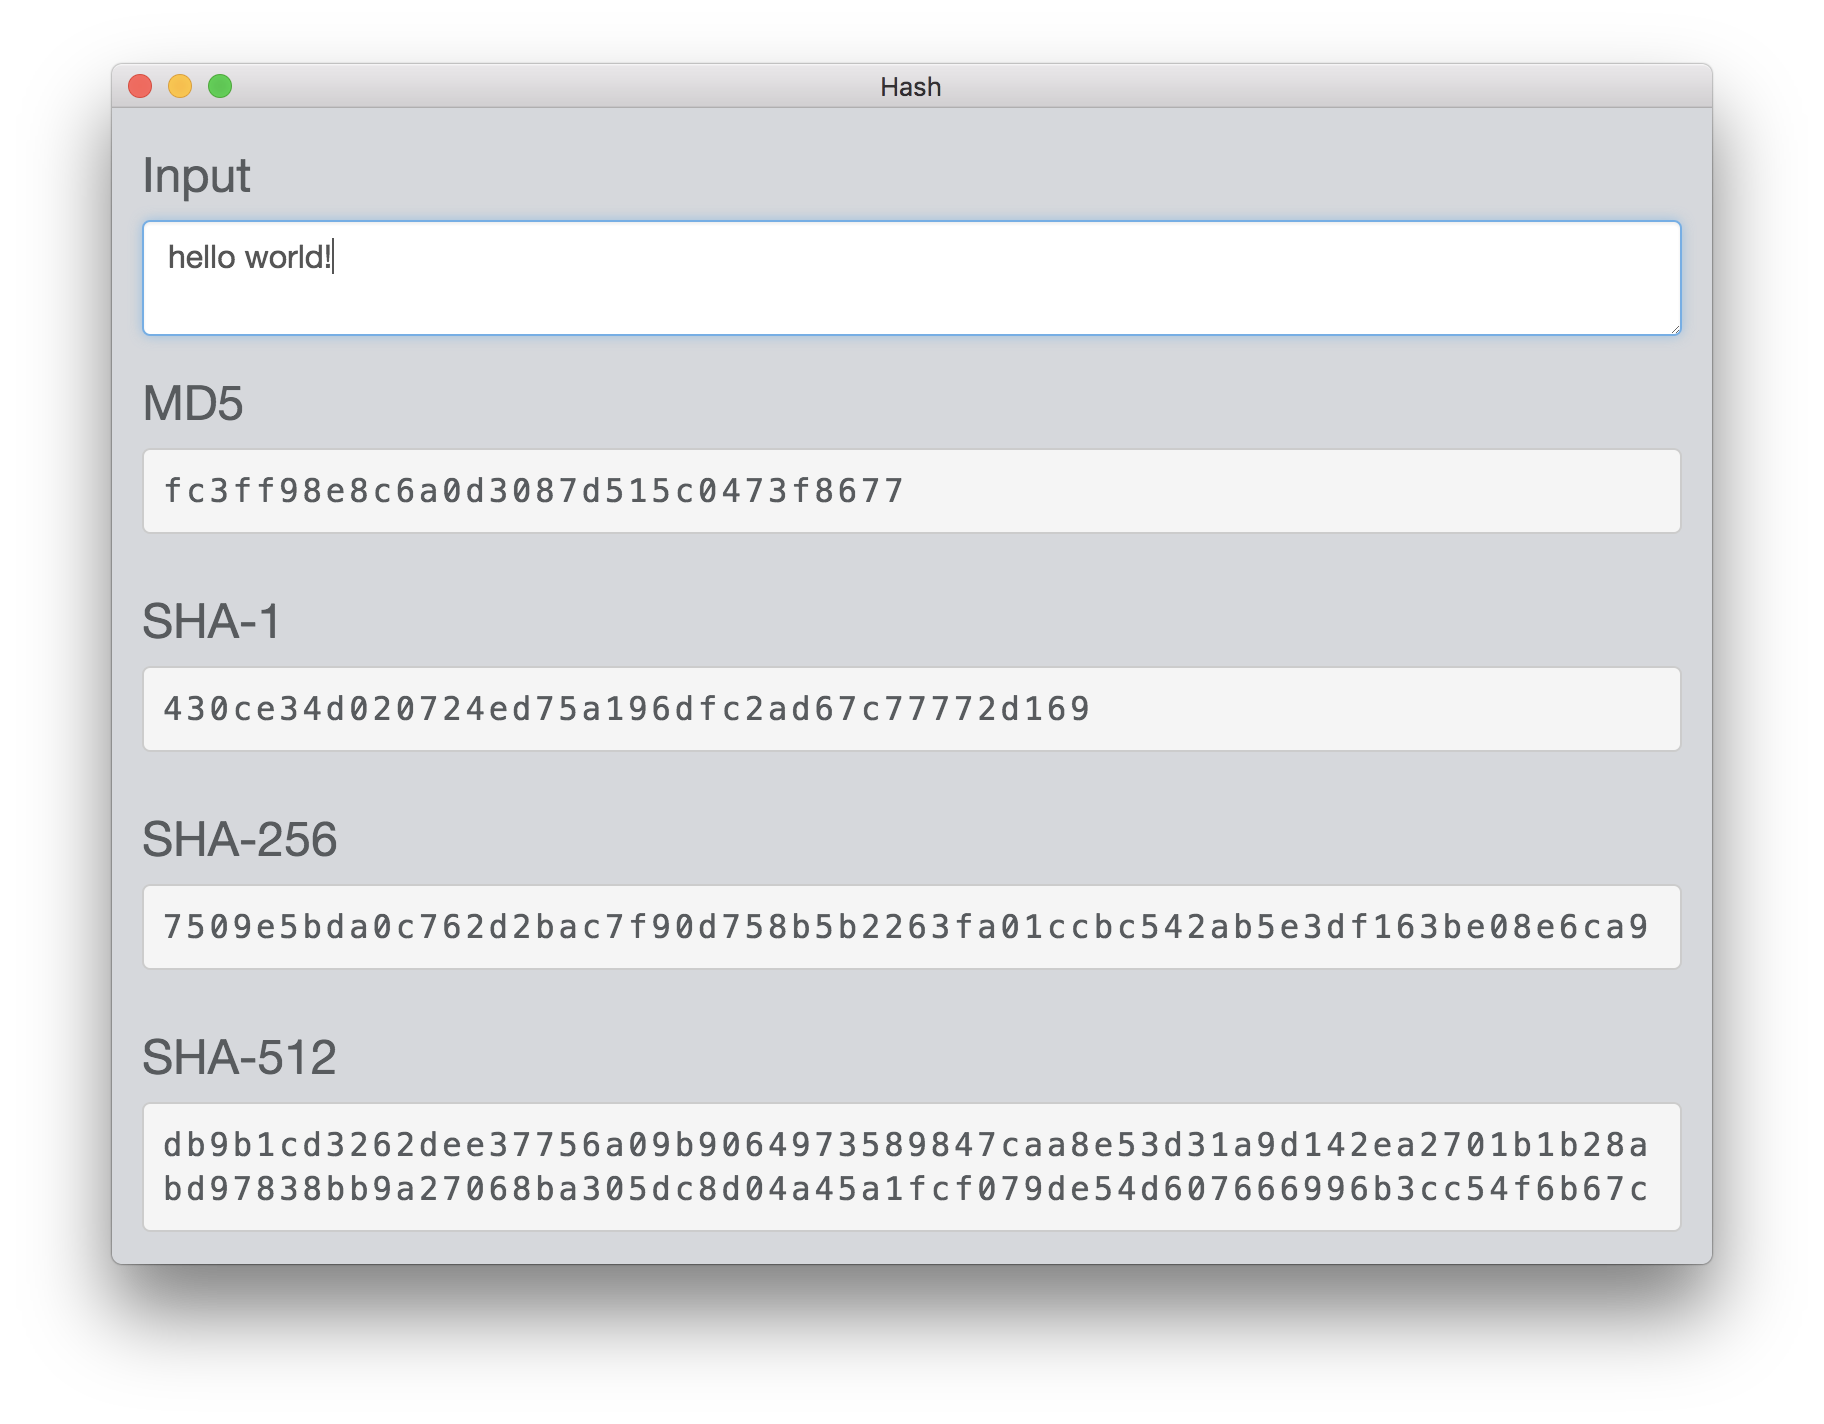This screenshot has width=1824, height=1424.
Task: Click the green zoom traffic light icon
Action: click(x=220, y=86)
